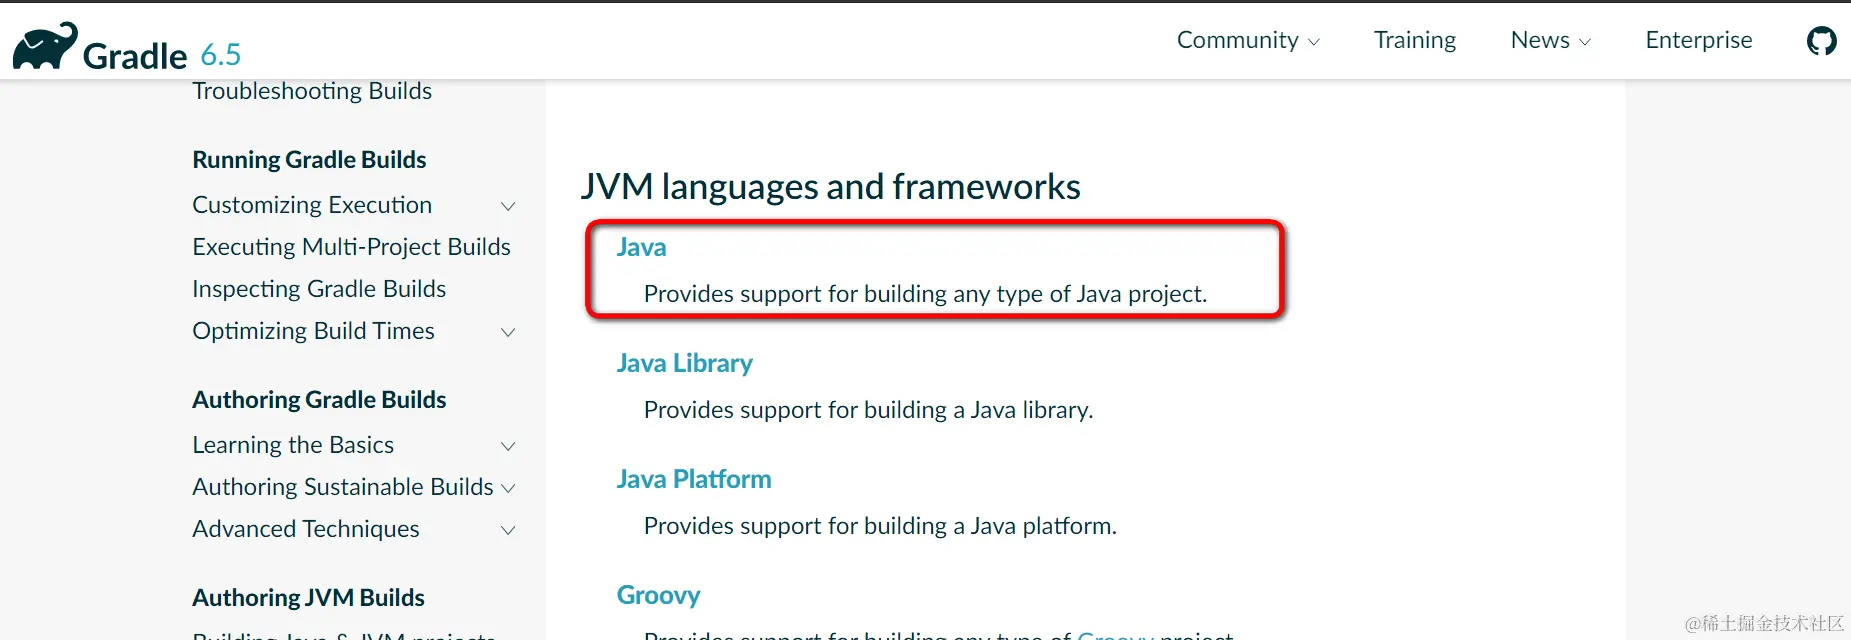
Task: Open the GitHub icon link
Action: point(1821,41)
